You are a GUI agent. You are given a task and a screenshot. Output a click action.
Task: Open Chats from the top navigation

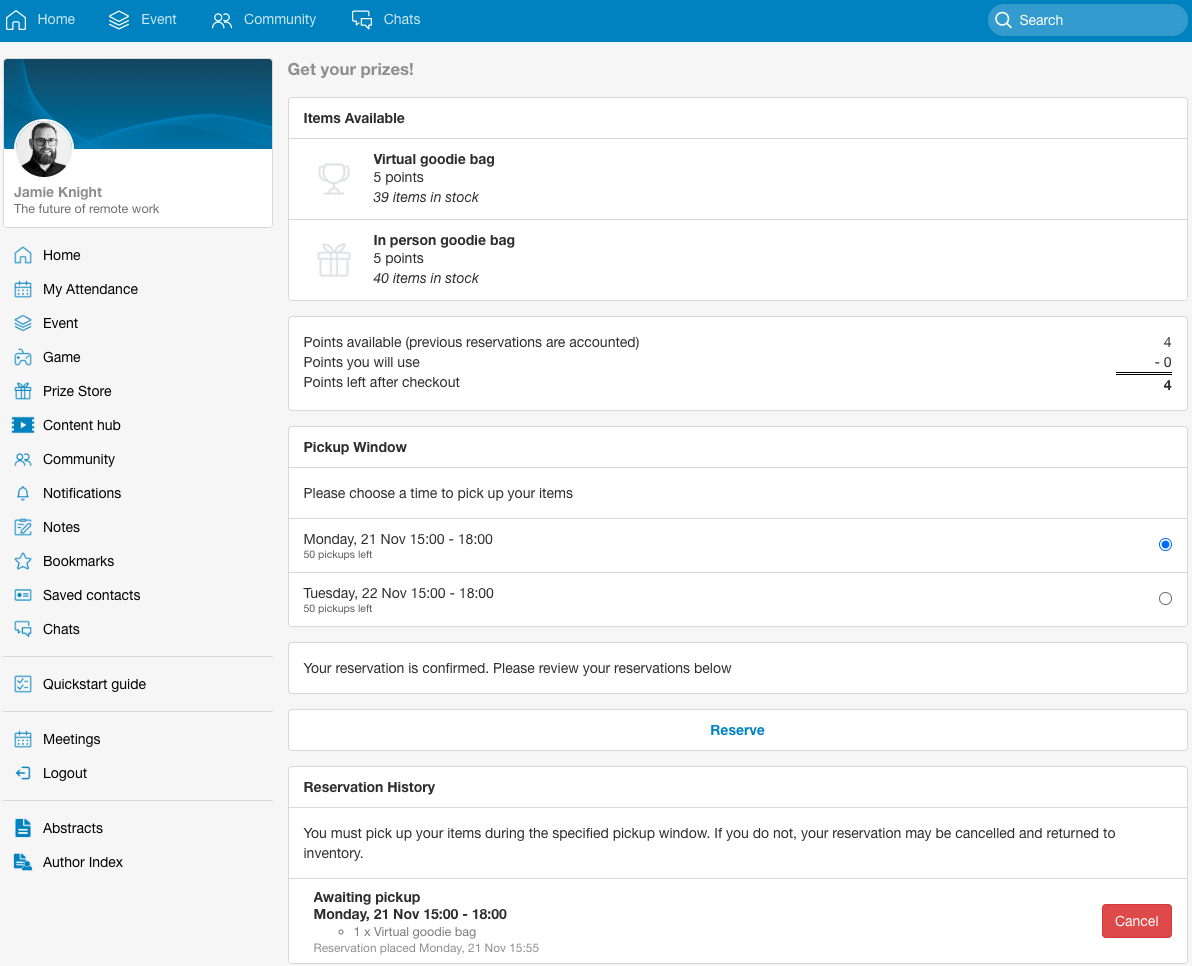(x=386, y=20)
